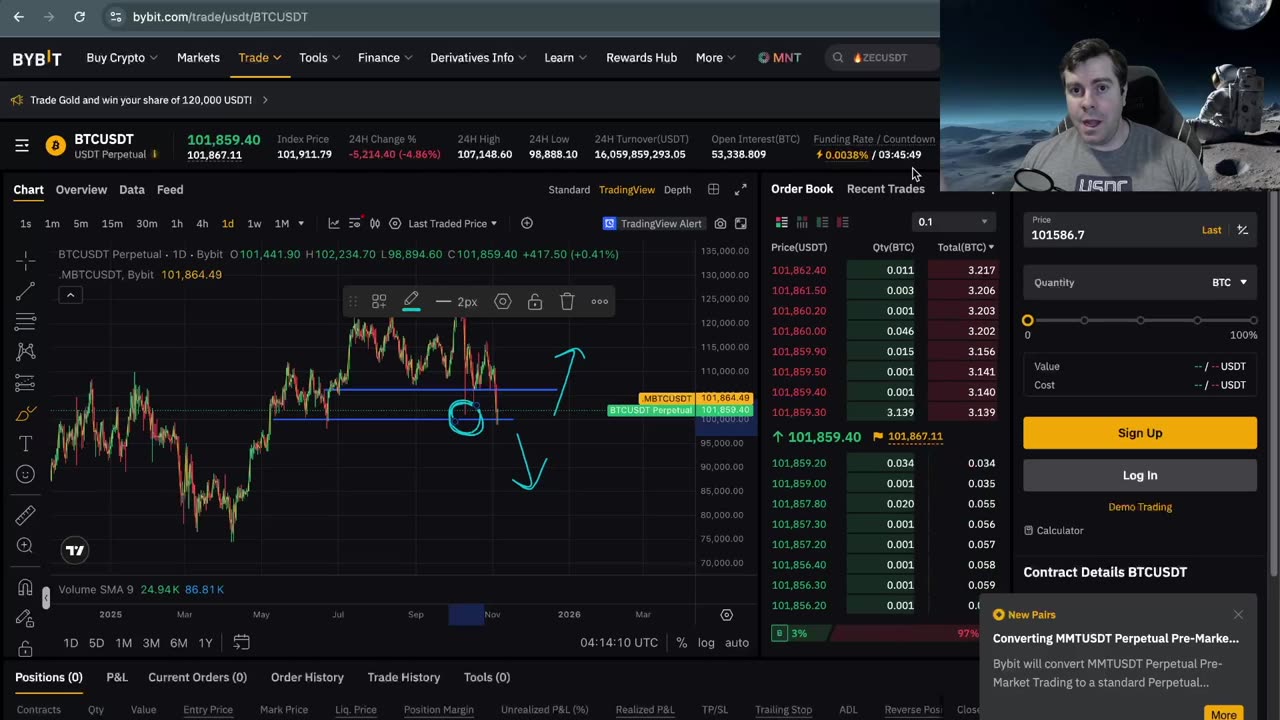Open the emoji icons tool
This screenshot has height=720, width=1280.
point(25,474)
